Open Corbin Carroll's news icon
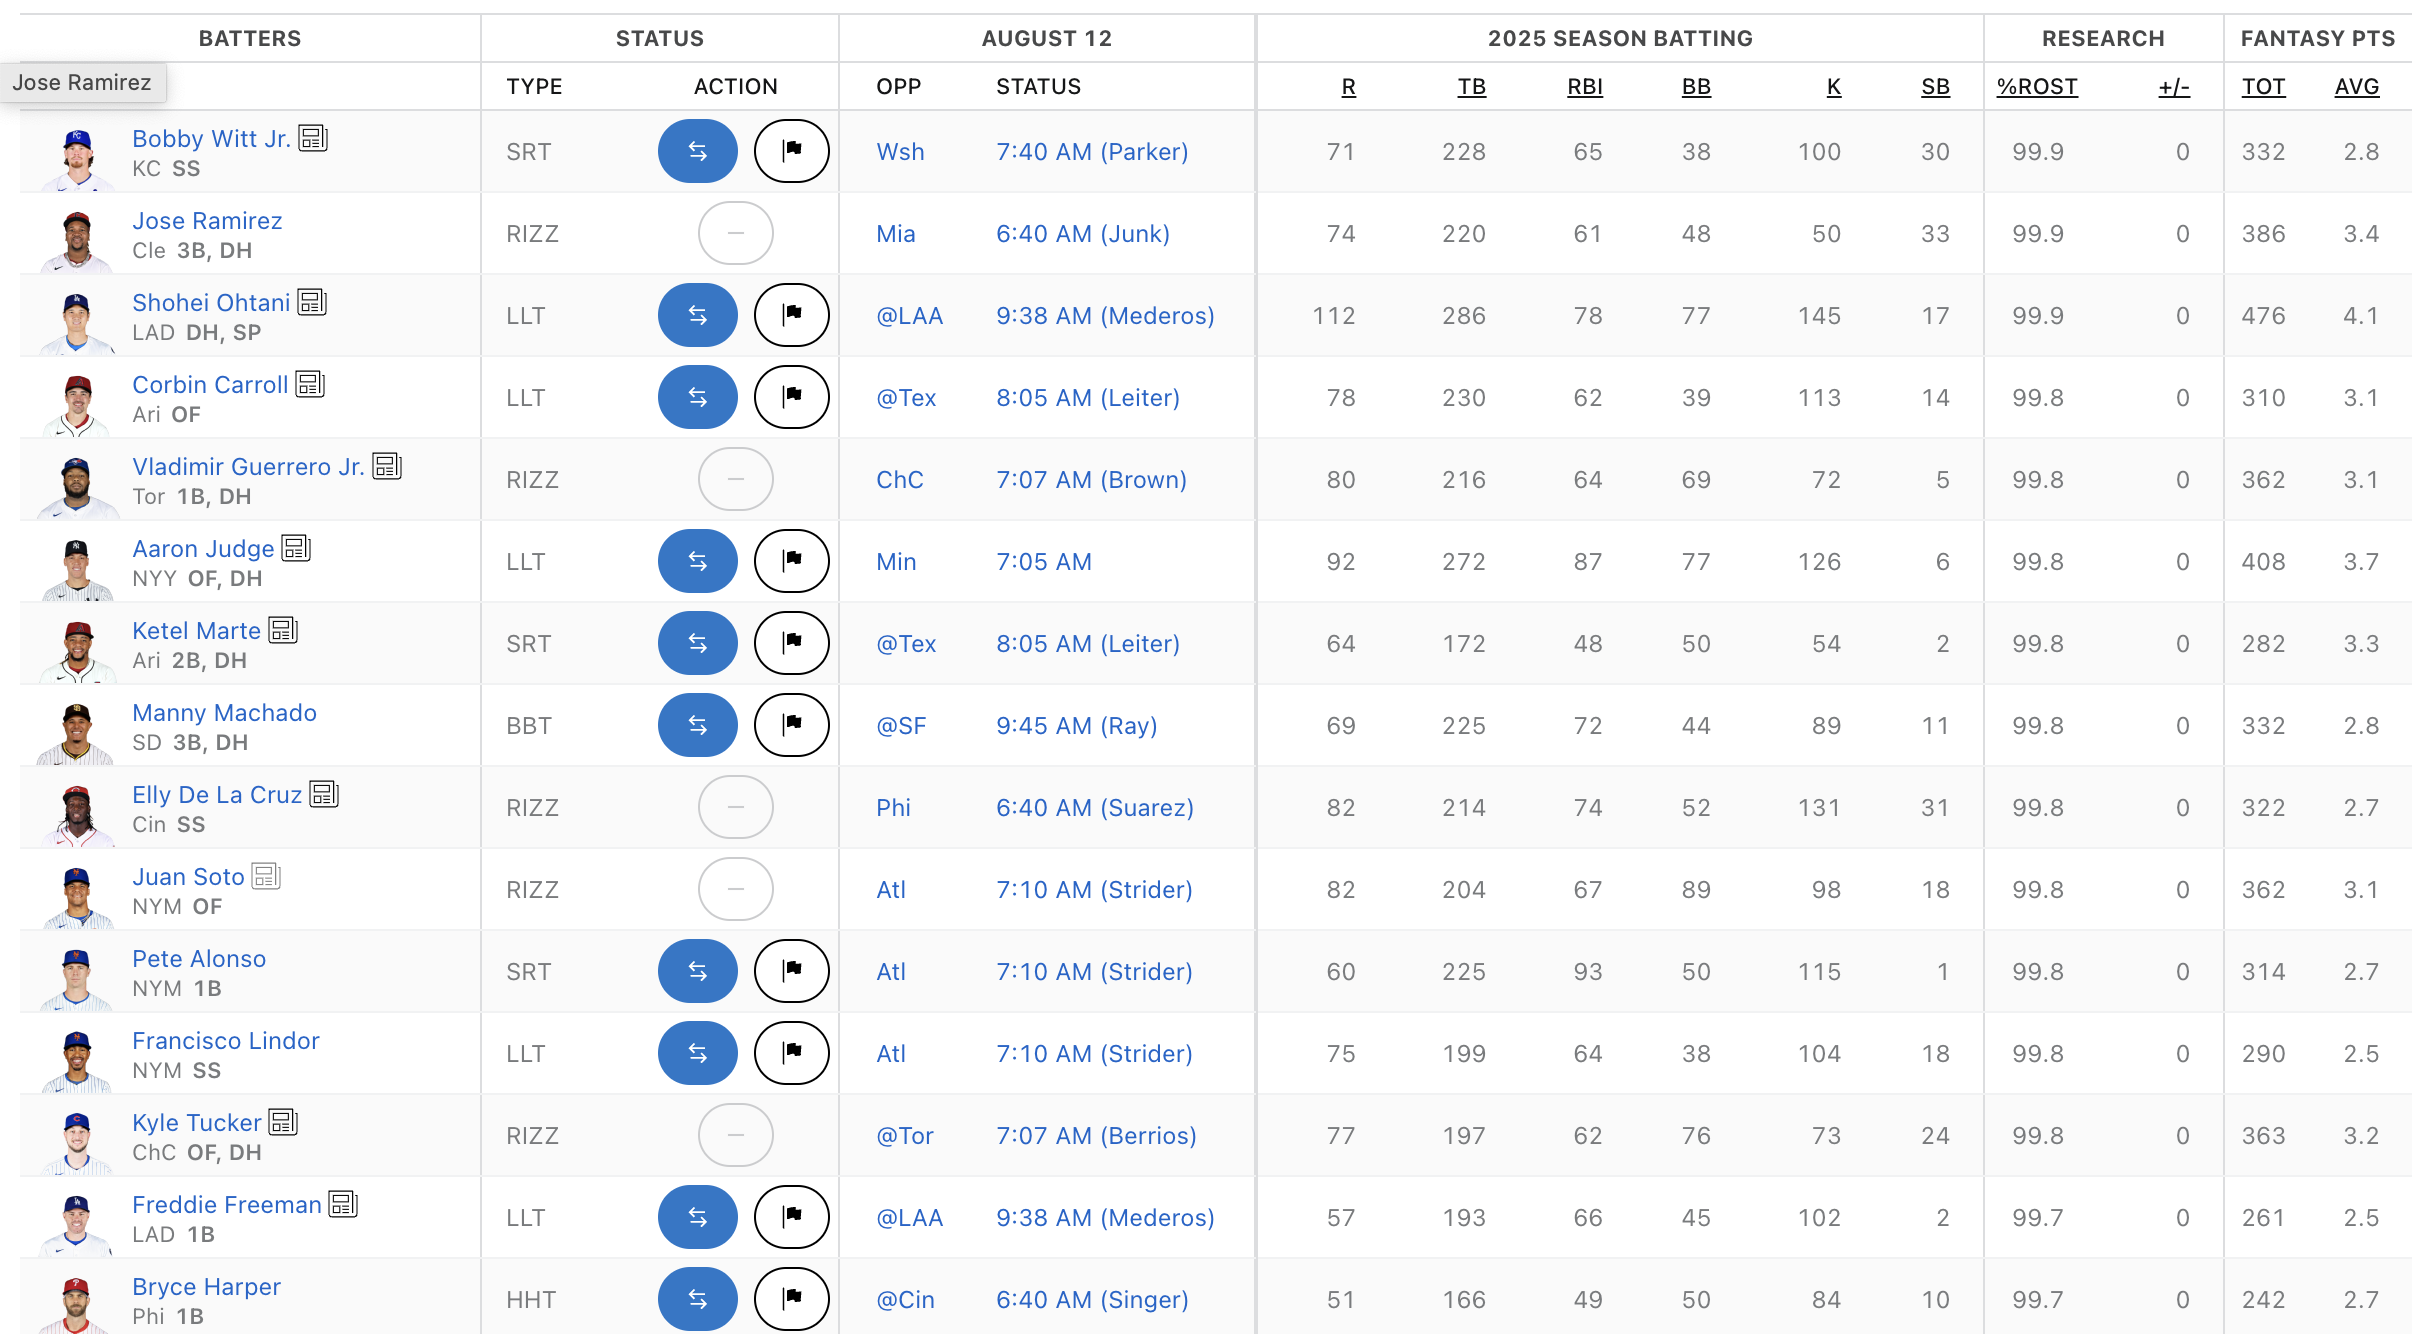The height and width of the screenshot is (1334, 2426). tap(311, 383)
